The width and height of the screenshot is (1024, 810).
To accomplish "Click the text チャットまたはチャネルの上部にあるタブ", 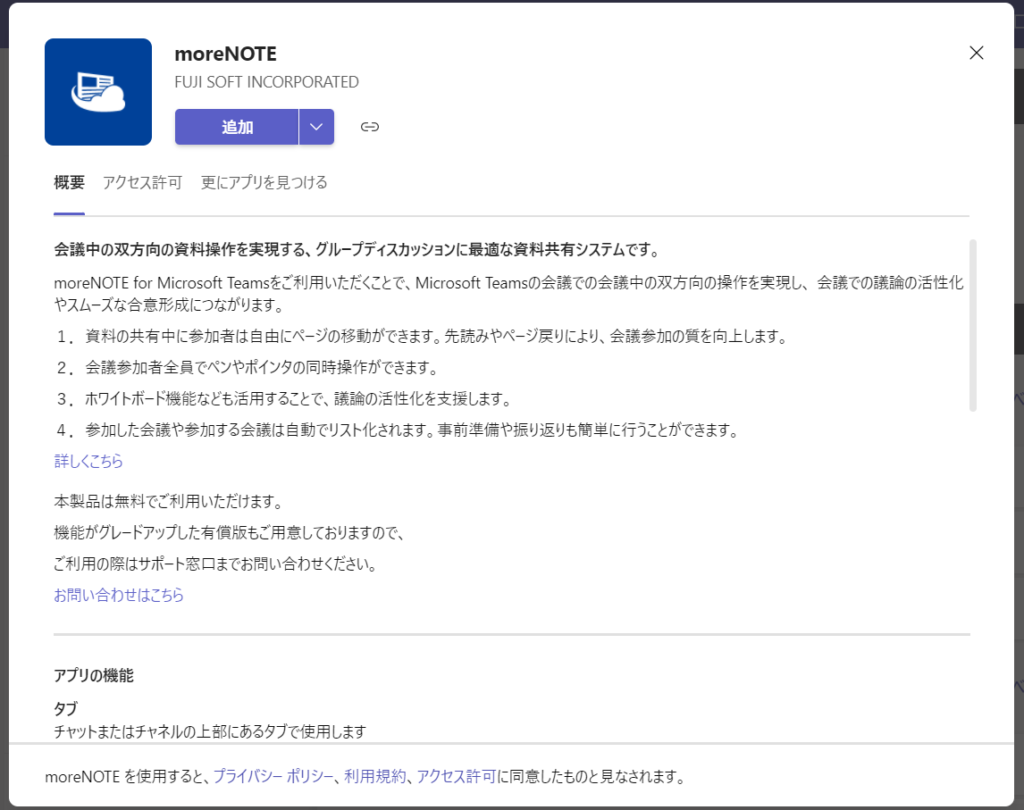I will click(210, 732).
